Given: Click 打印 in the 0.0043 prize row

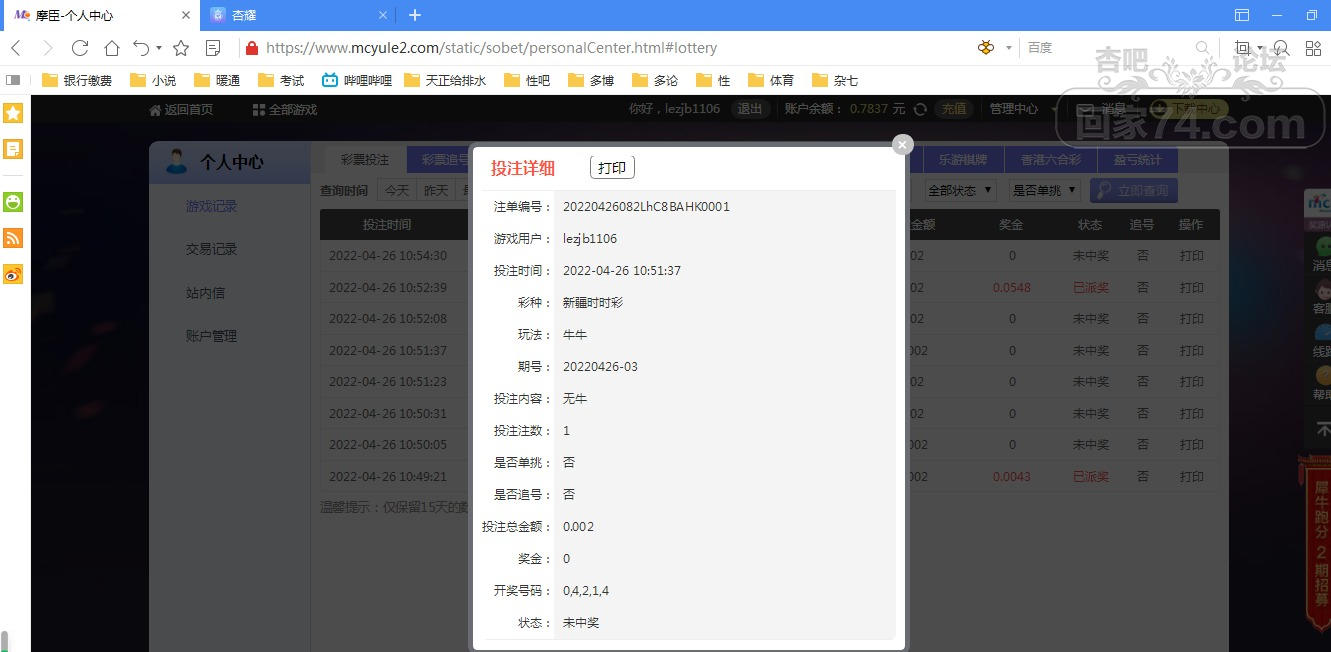Looking at the screenshot, I should pyautogui.click(x=1191, y=477).
